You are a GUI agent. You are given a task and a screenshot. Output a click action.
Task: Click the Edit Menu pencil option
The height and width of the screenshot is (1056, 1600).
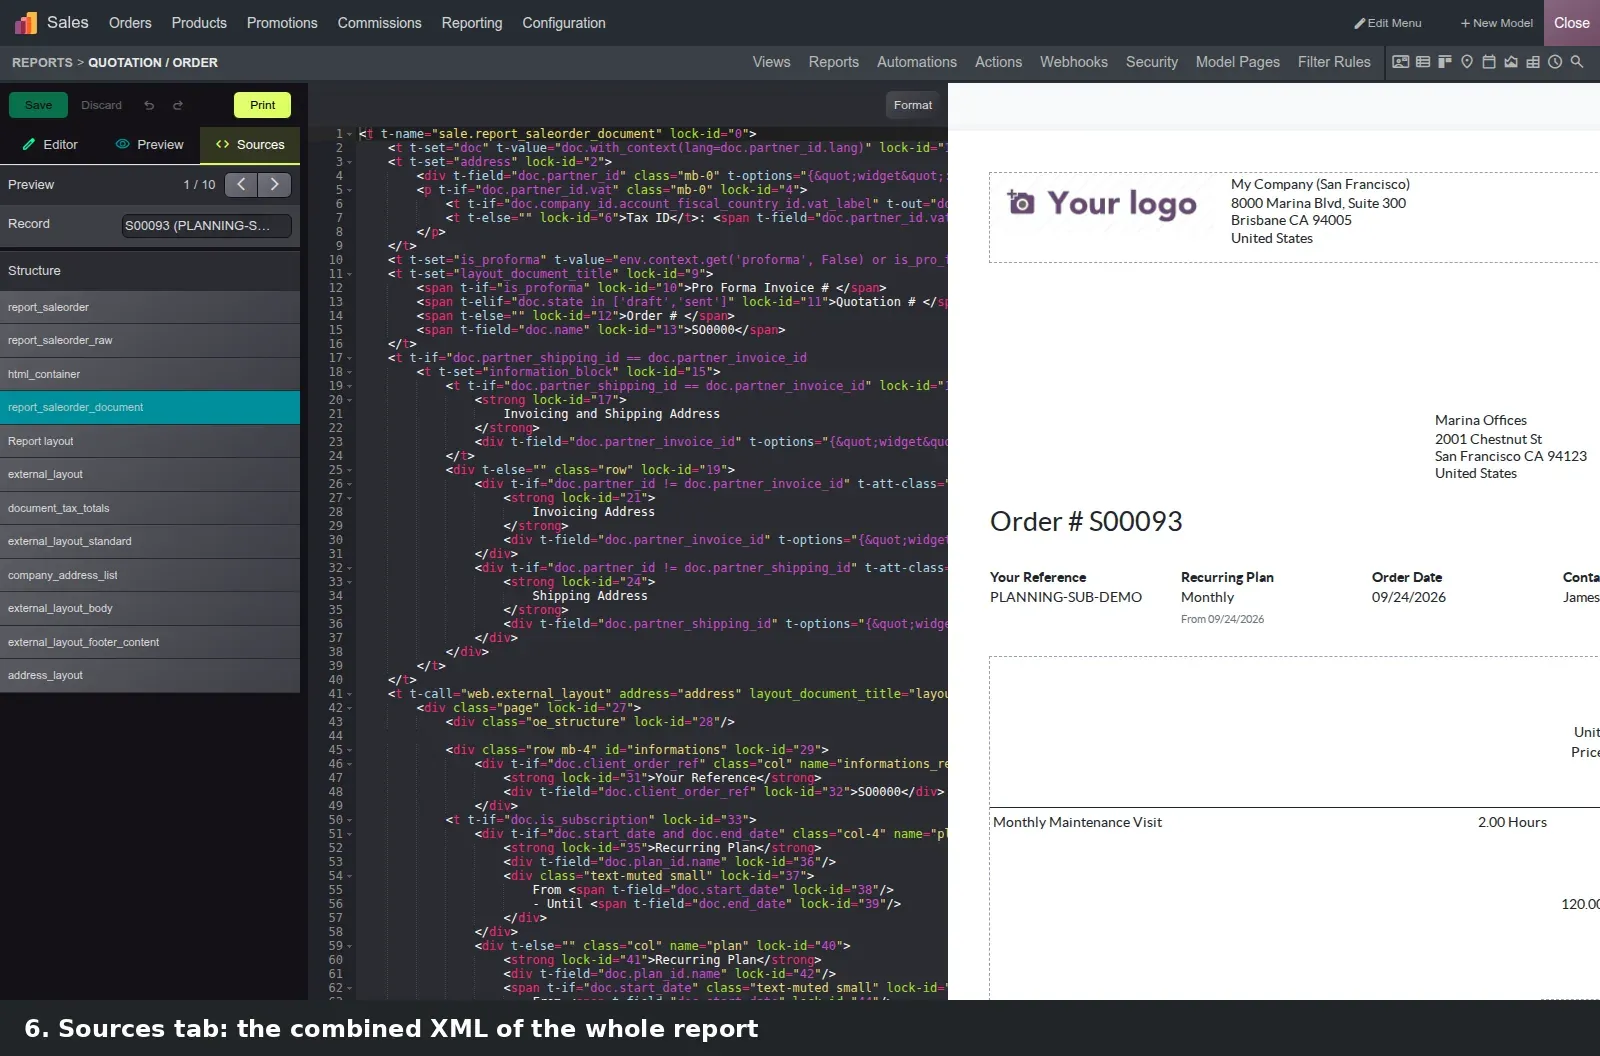tap(1388, 23)
